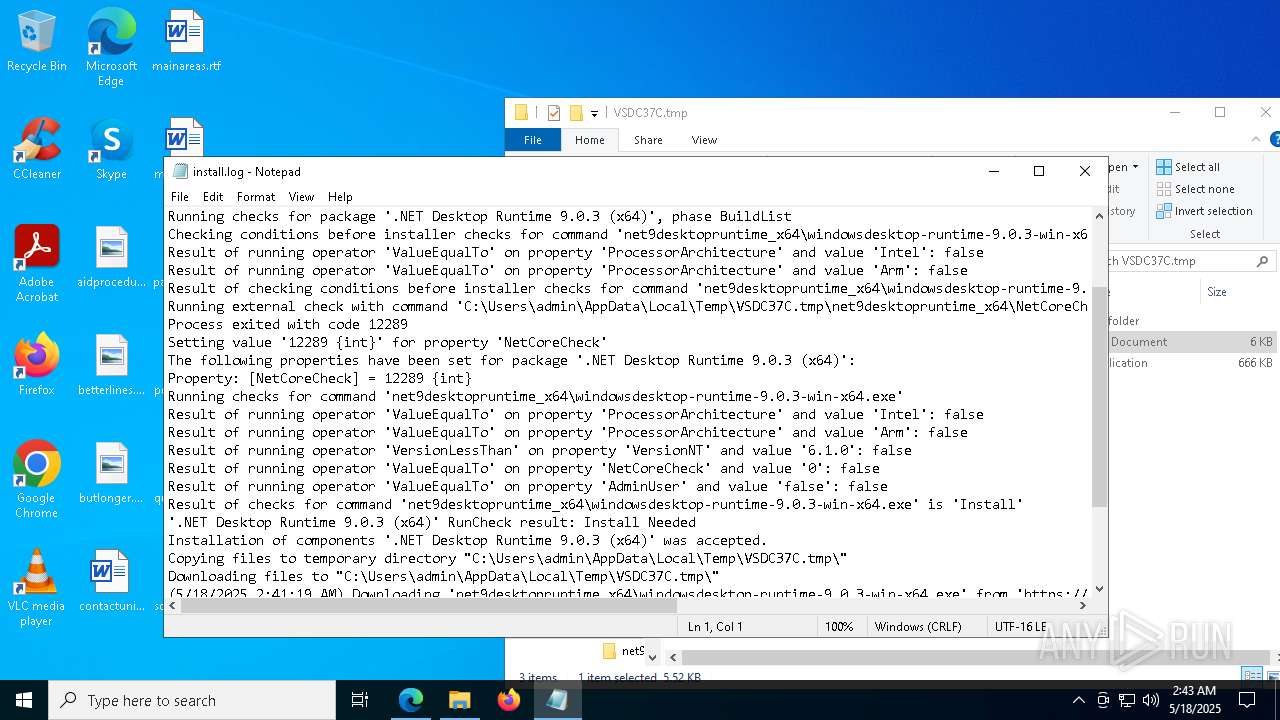Open the Google Chrome desktop shortcut
Screen dimensions: 1280x720
pyautogui.click(x=37, y=480)
